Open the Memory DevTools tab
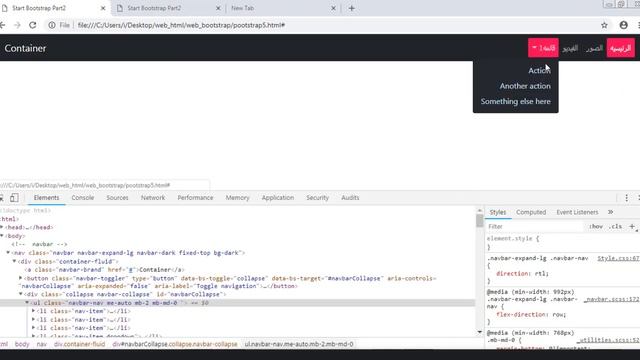 pyautogui.click(x=237, y=198)
